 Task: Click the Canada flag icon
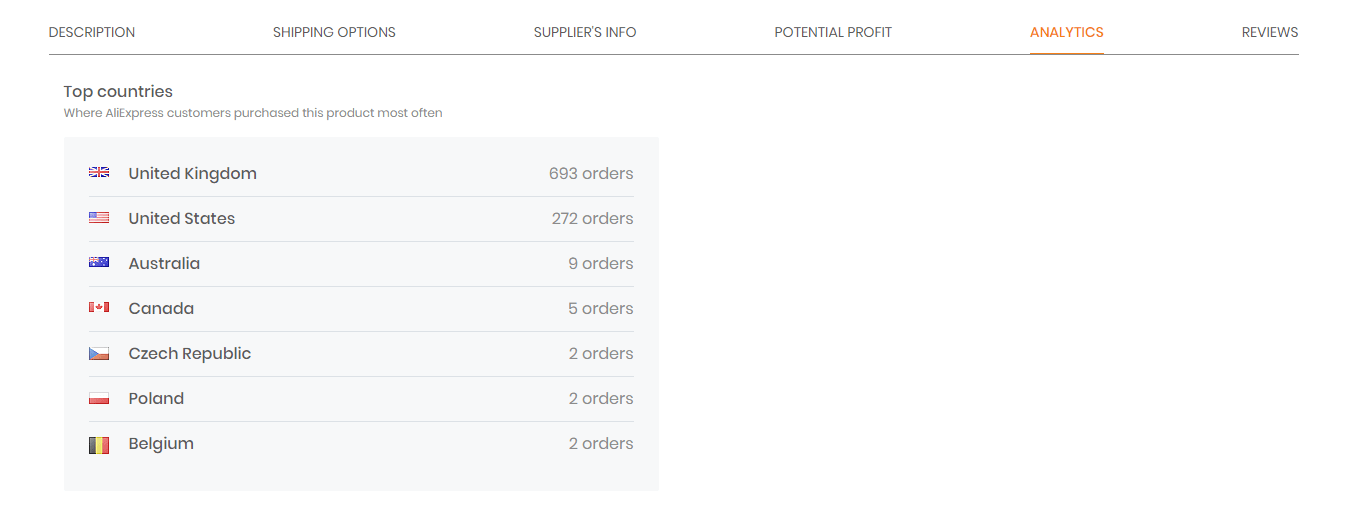(99, 308)
